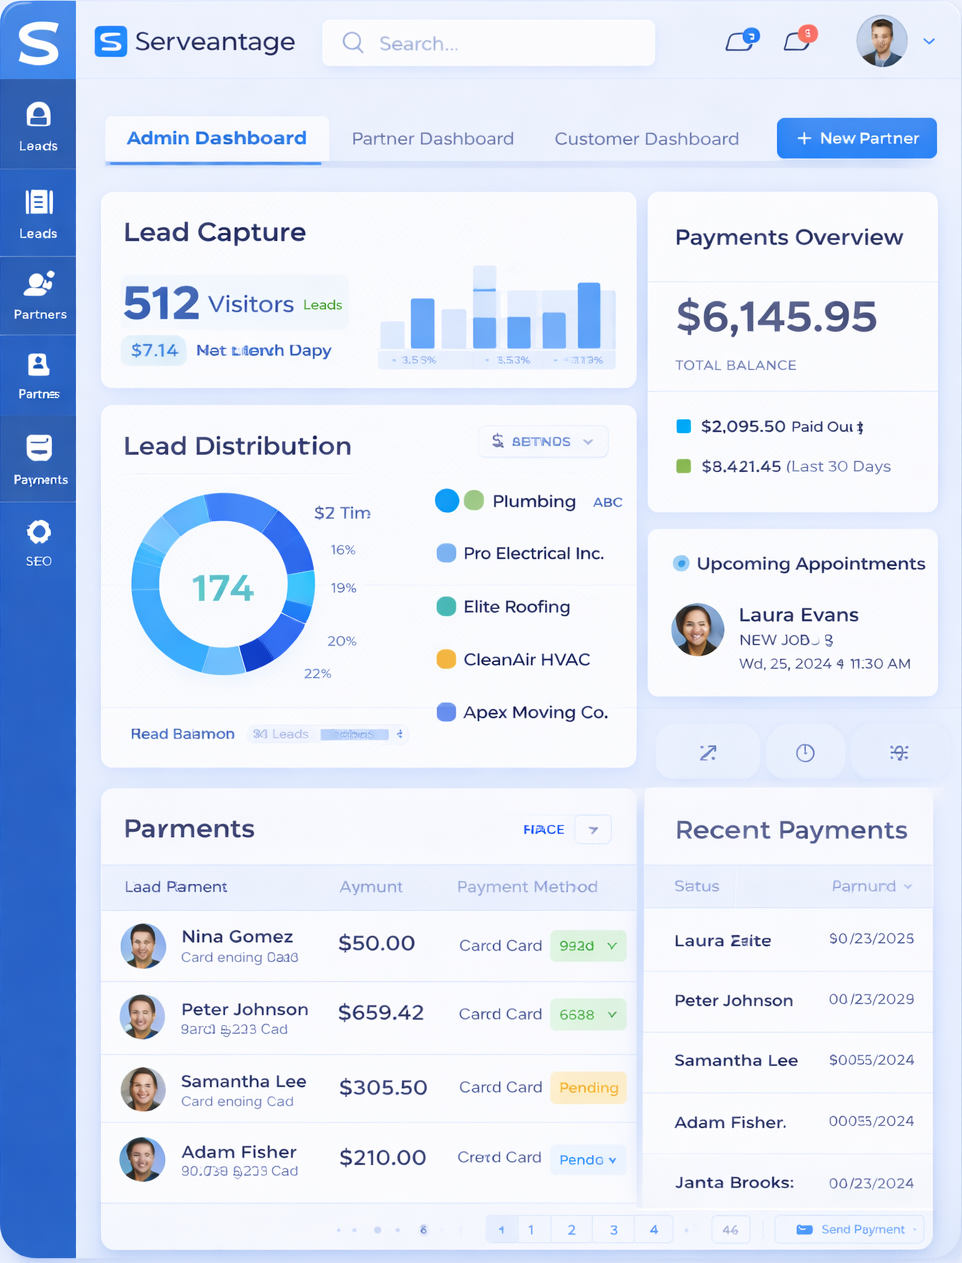Click the settings icon beside clock button
Image resolution: width=962 pixels, height=1263 pixels.
pyautogui.click(x=899, y=753)
